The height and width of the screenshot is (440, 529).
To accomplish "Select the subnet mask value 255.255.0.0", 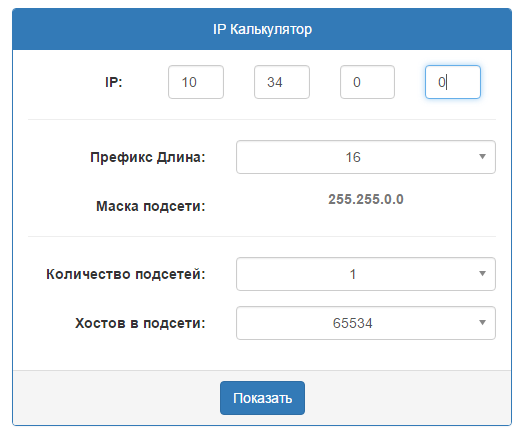I will tap(366, 199).
